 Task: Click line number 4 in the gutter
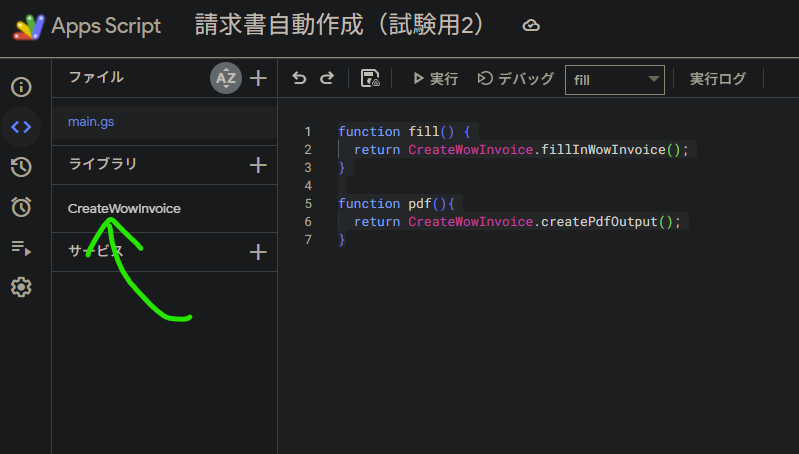pyautogui.click(x=308, y=185)
